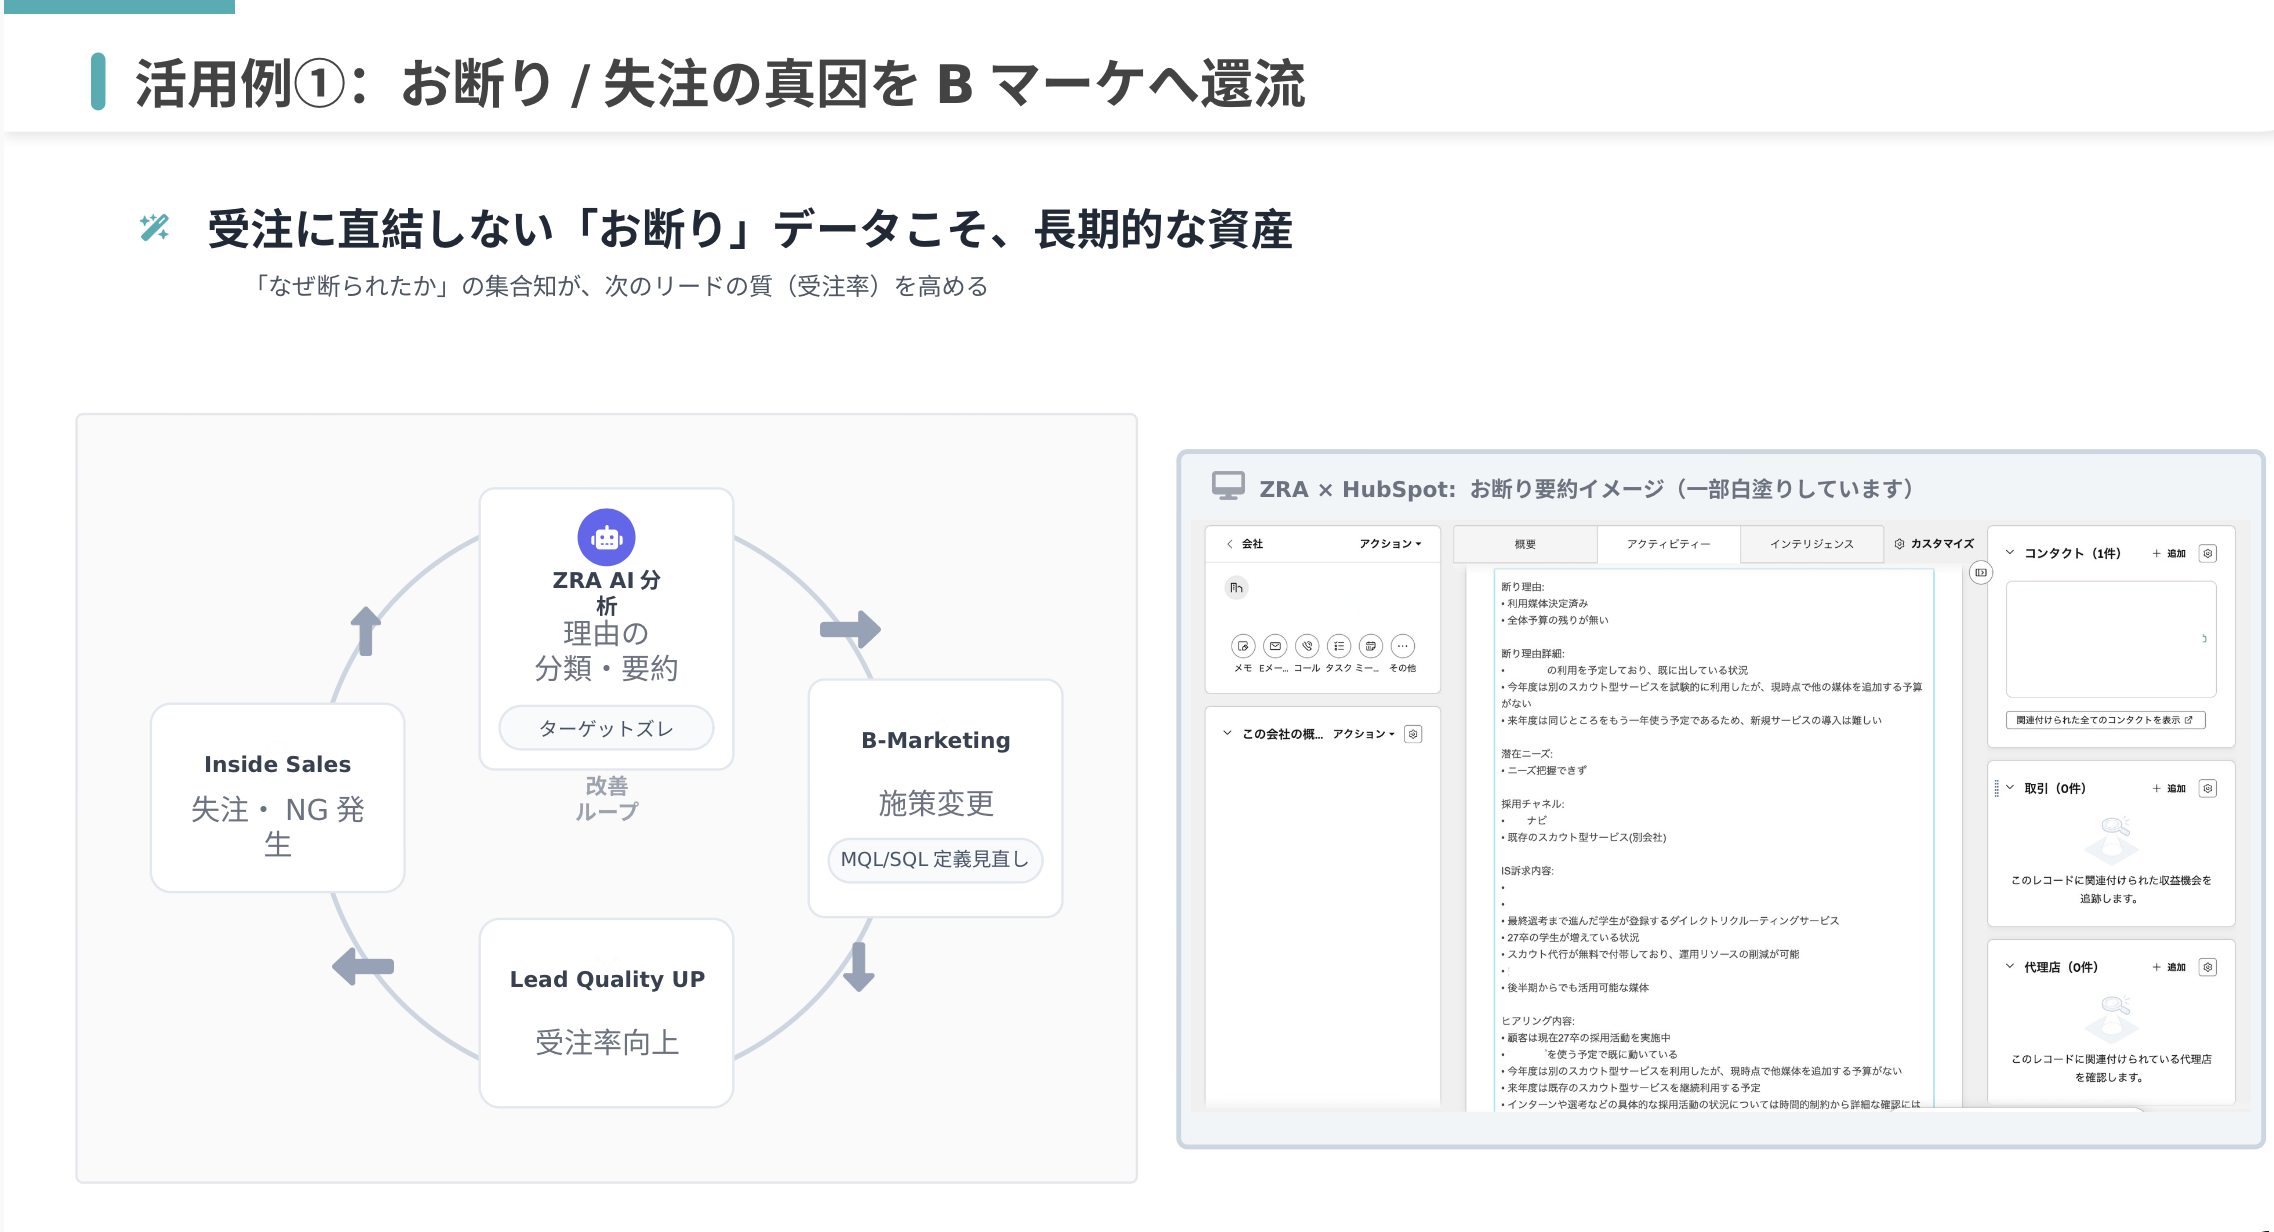This screenshot has width=2274, height=1232.
Task: Click the カスタマイズ button
Action: pos(1935,544)
